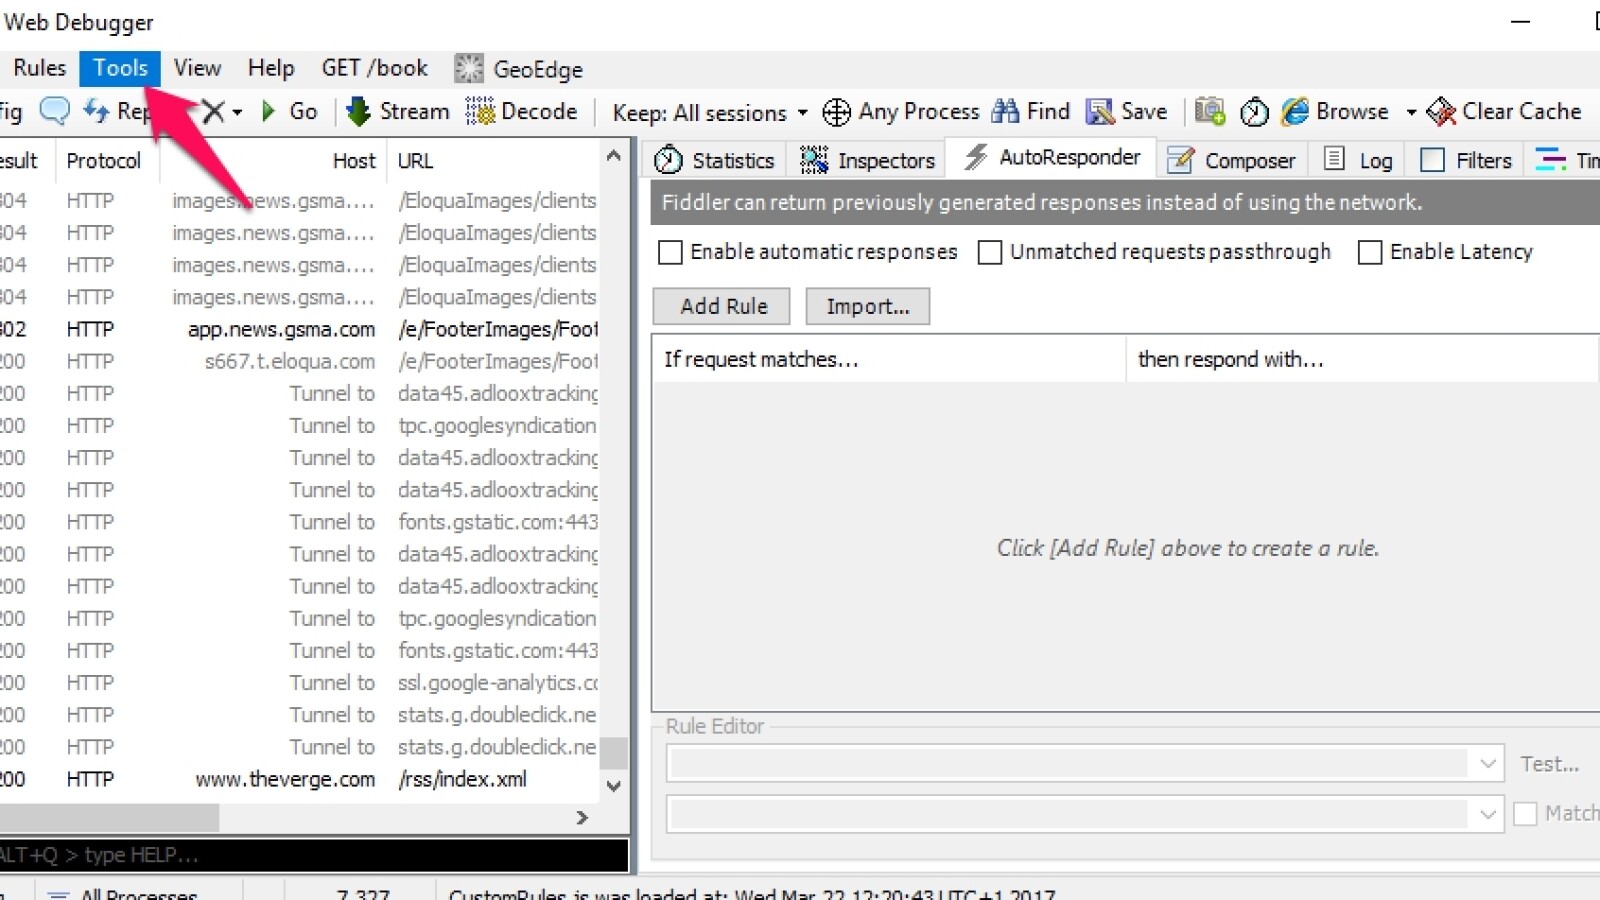
Task: Click the Stream toolbar icon
Action: [x=358, y=112]
